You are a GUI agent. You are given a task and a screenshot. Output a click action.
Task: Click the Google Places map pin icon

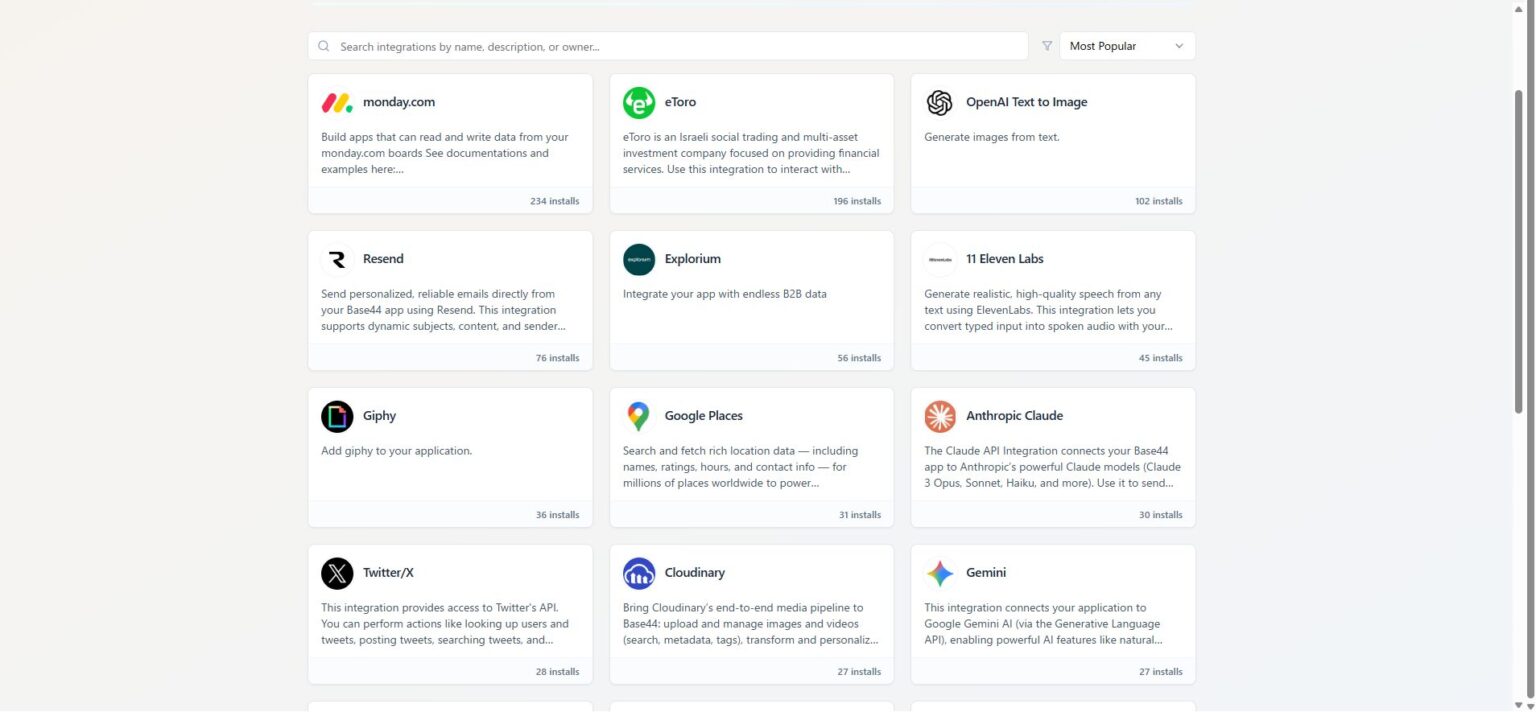[639, 416]
